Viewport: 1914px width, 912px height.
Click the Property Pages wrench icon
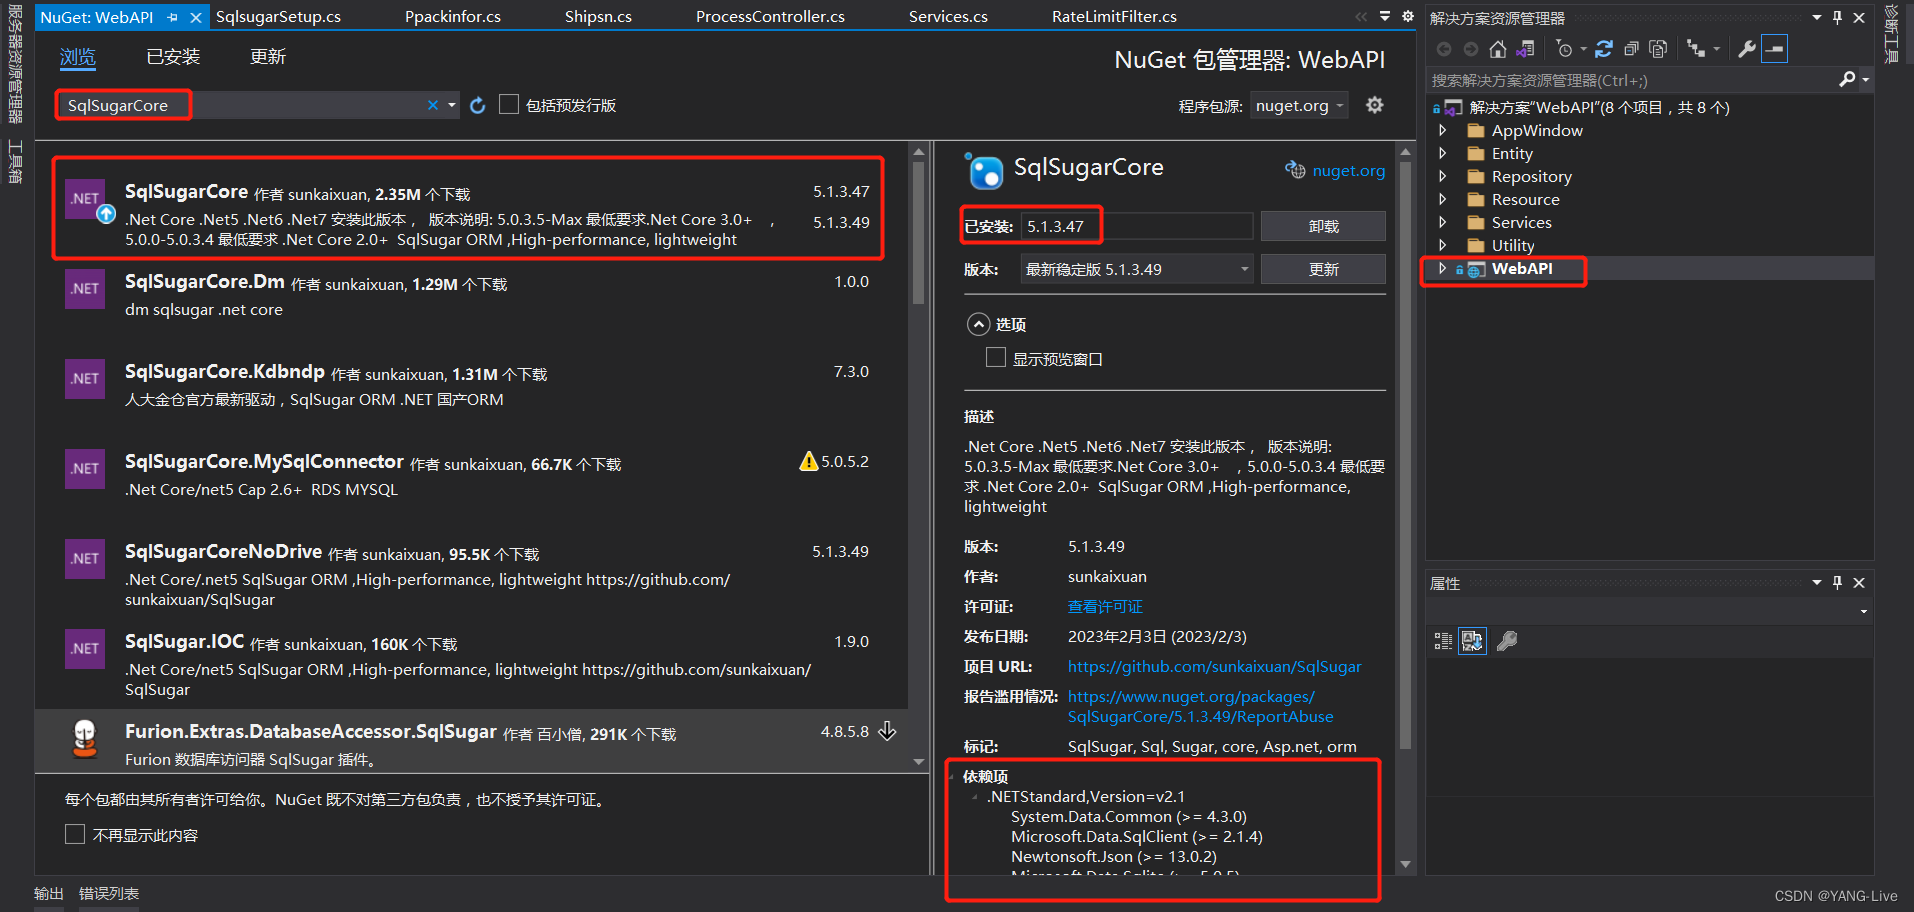pyautogui.click(x=1507, y=641)
